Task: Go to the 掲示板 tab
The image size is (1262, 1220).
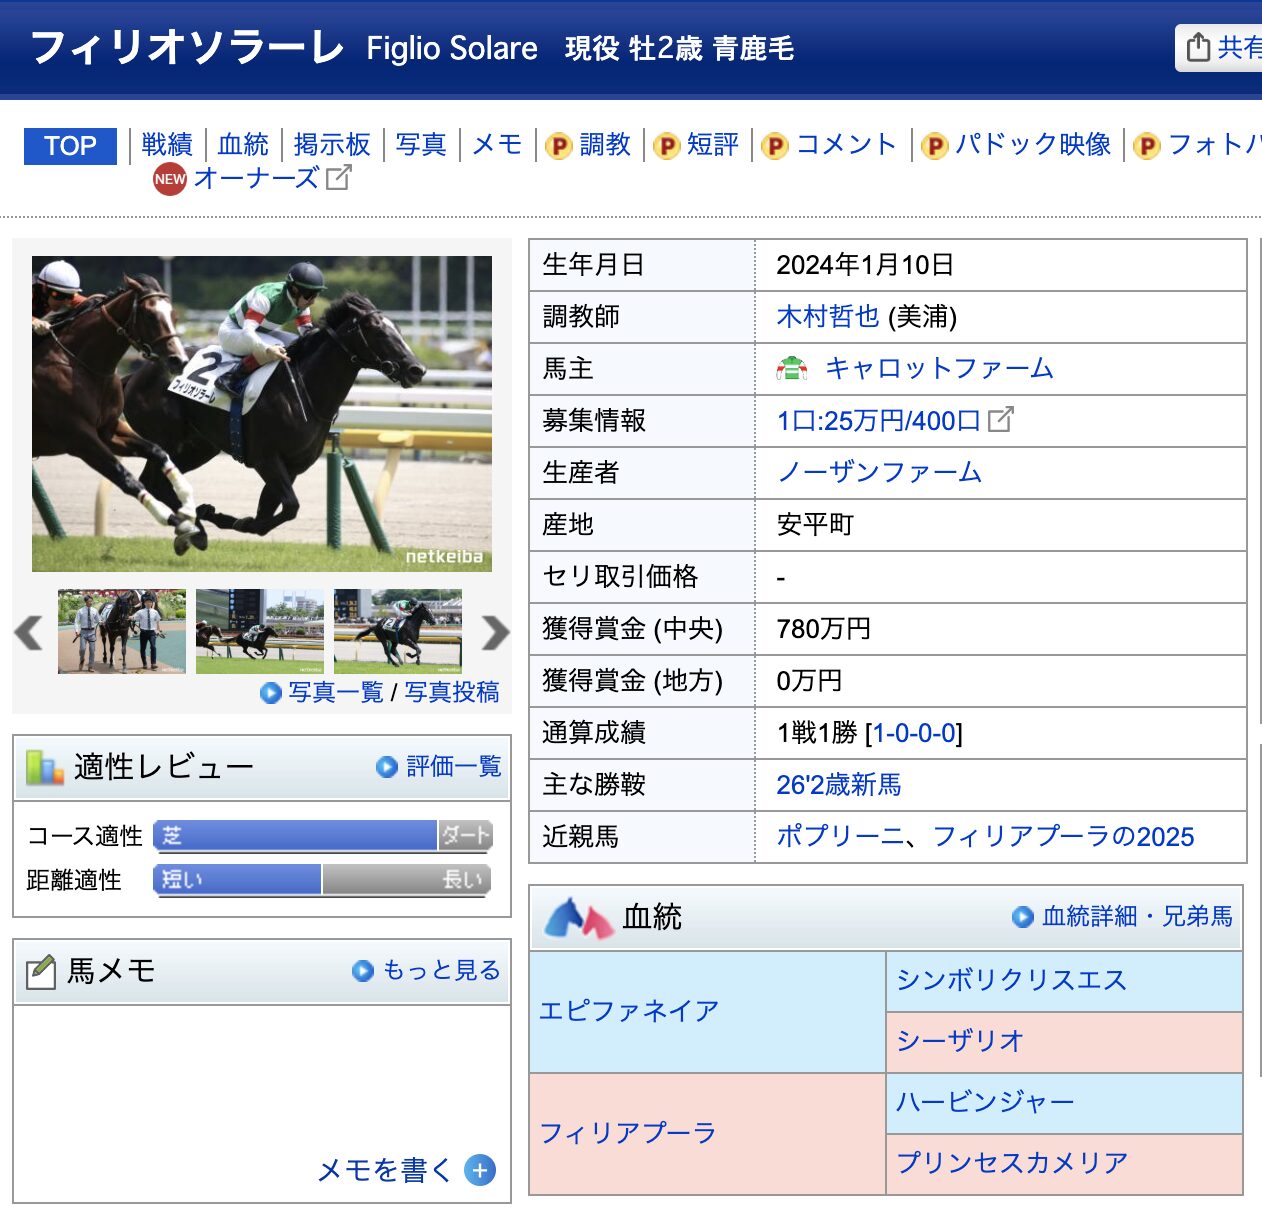Action: coord(332,145)
